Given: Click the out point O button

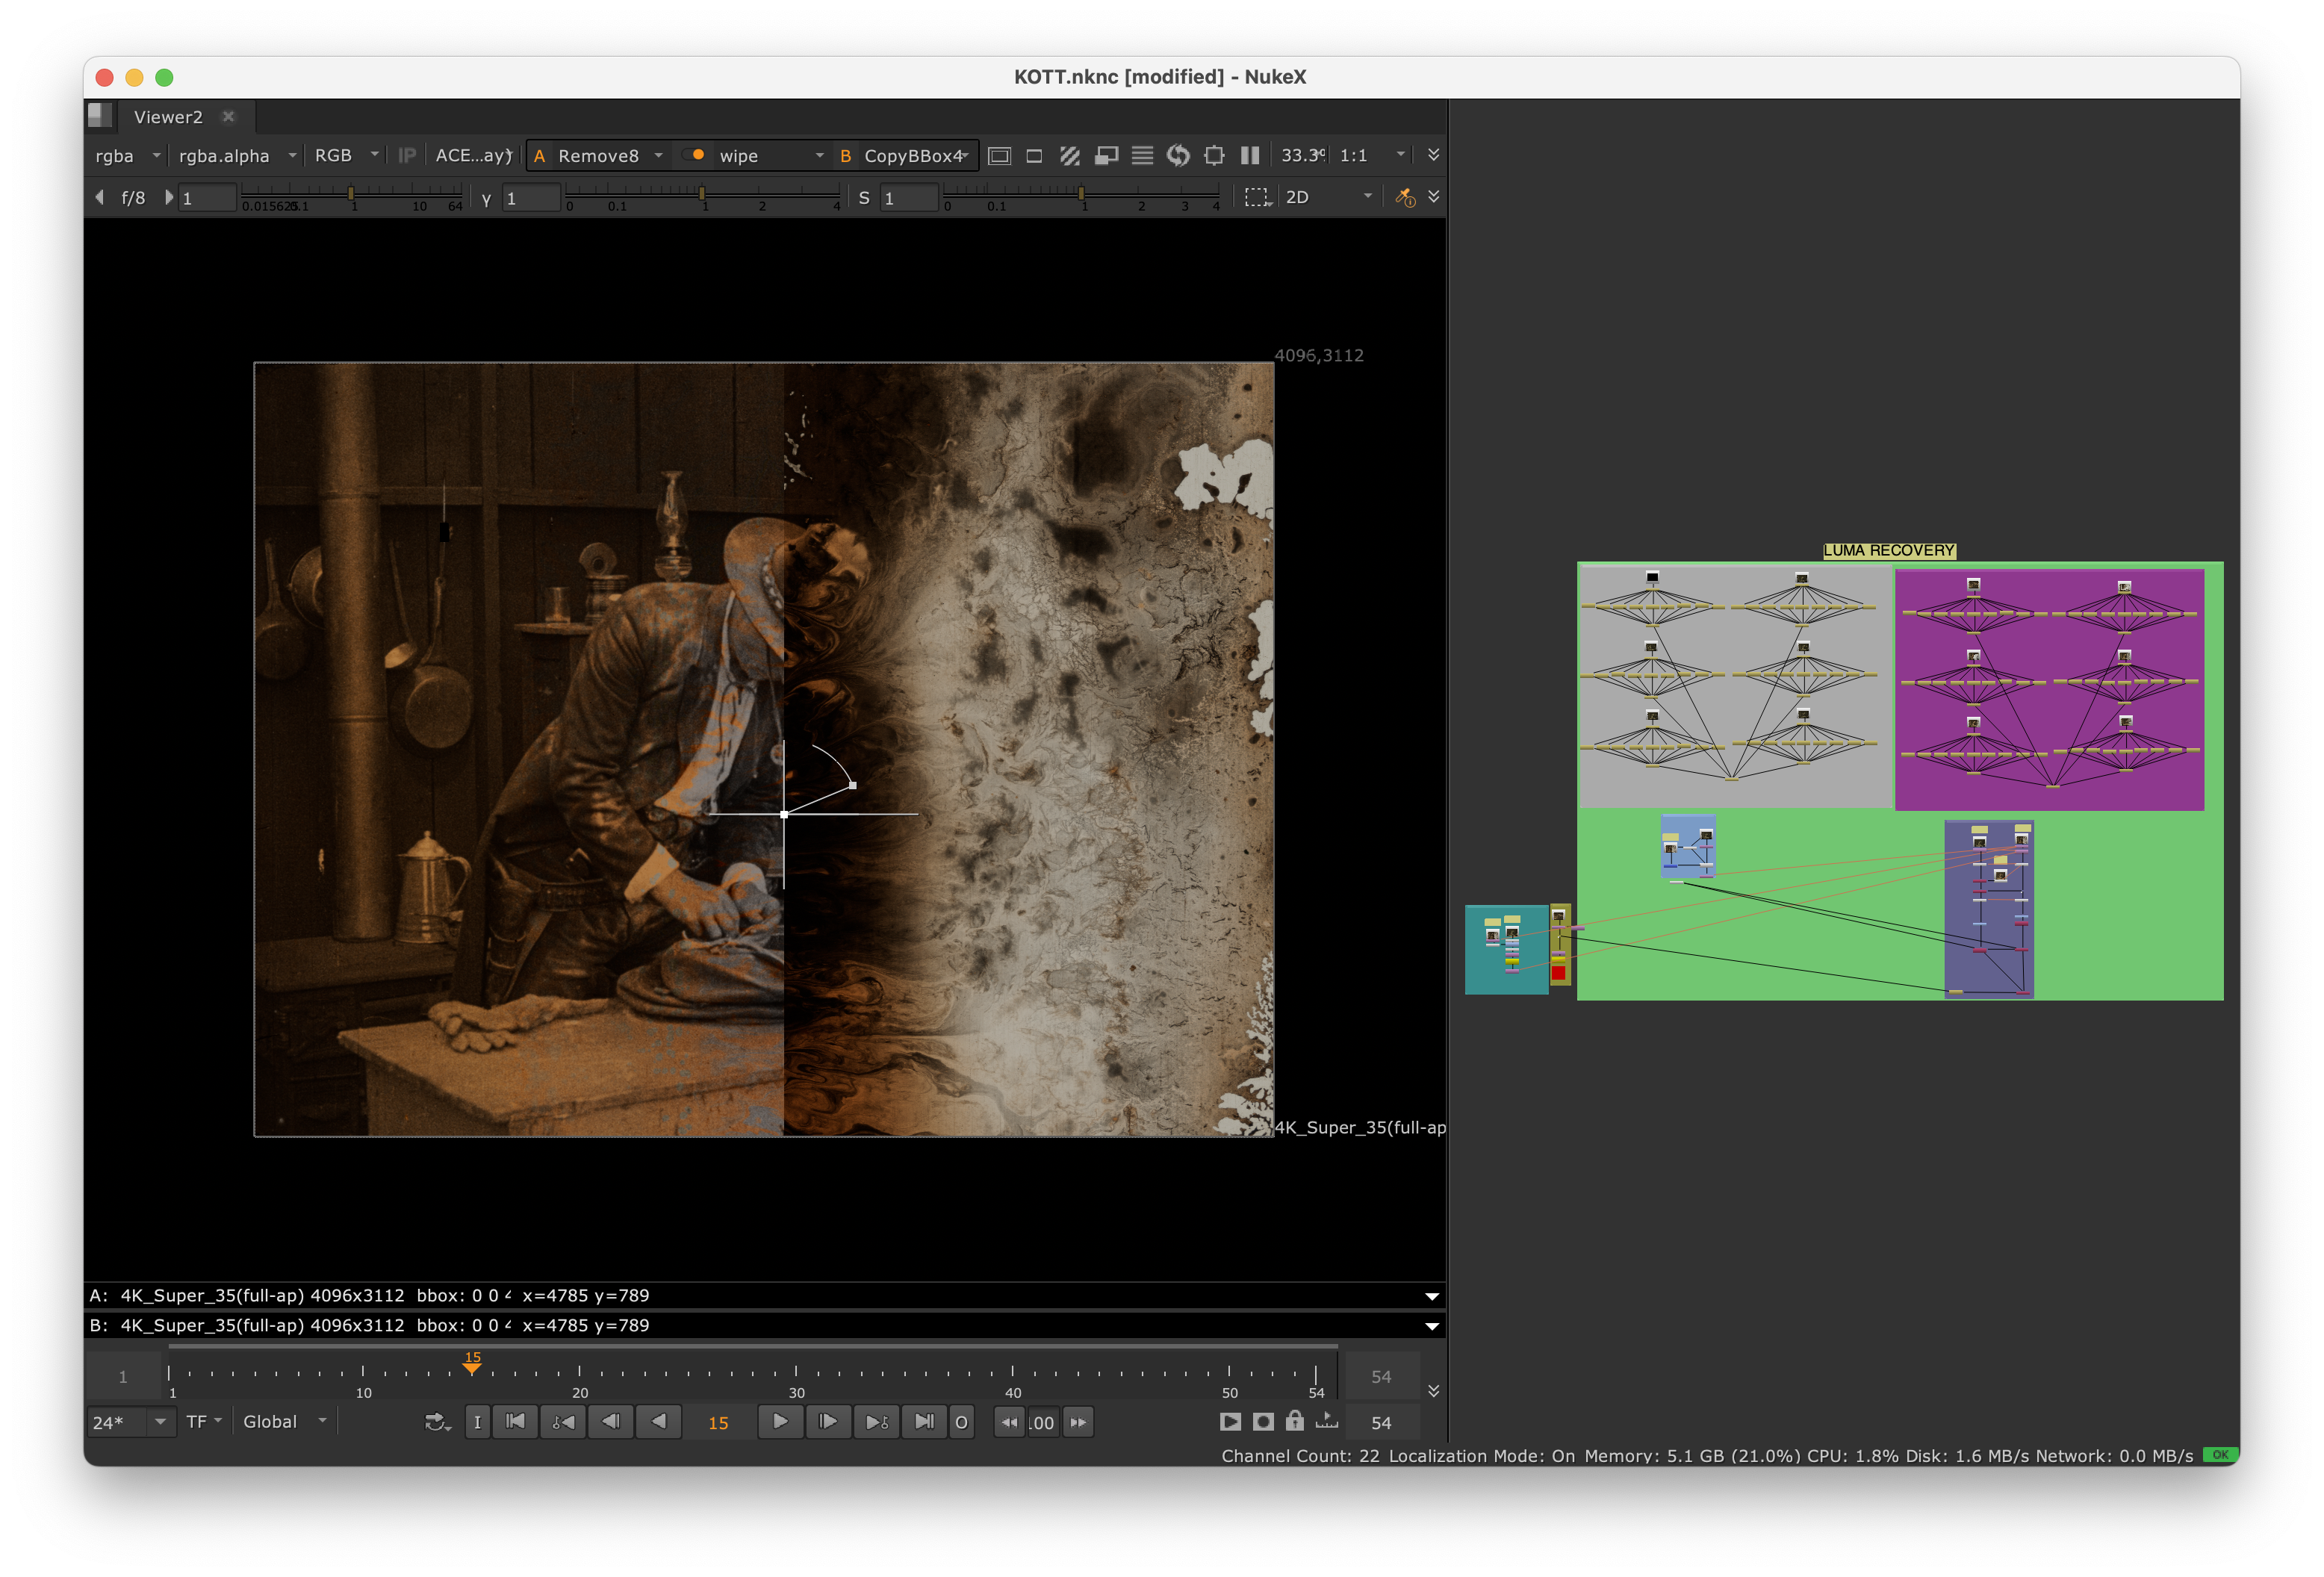Looking at the screenshot, I should pos(961,1421).
